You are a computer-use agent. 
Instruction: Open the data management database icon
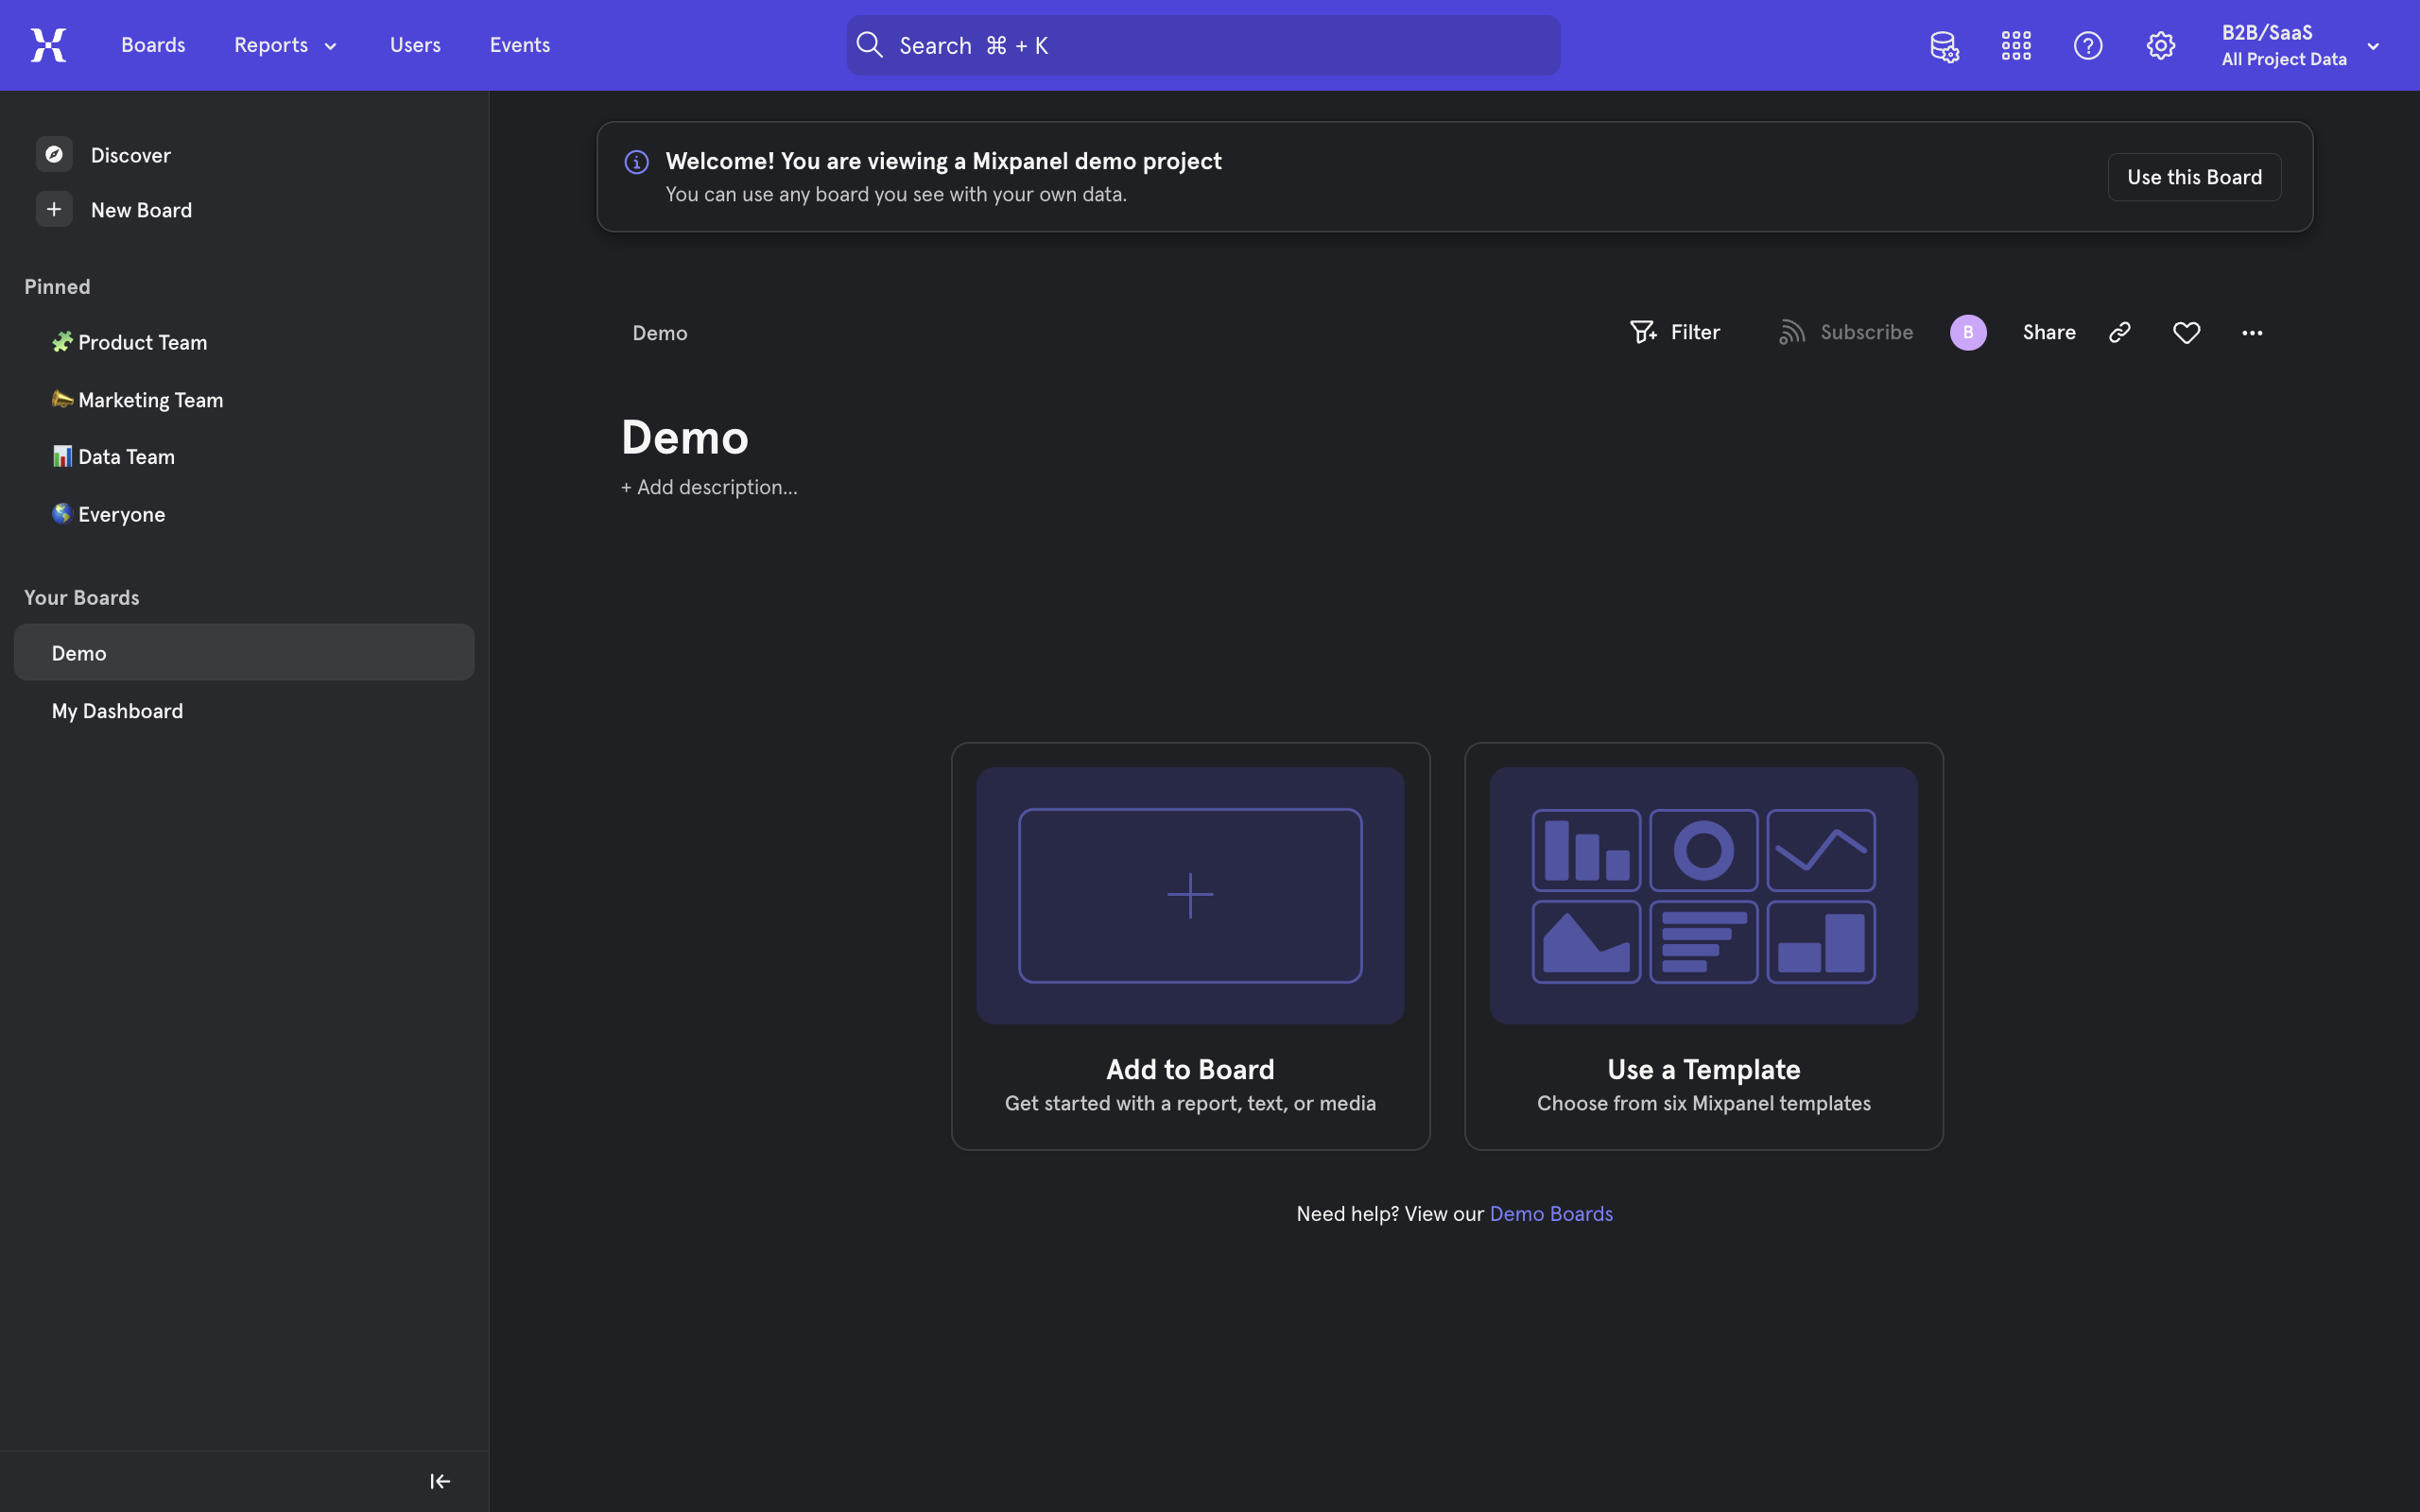(x=1944, y=46)
